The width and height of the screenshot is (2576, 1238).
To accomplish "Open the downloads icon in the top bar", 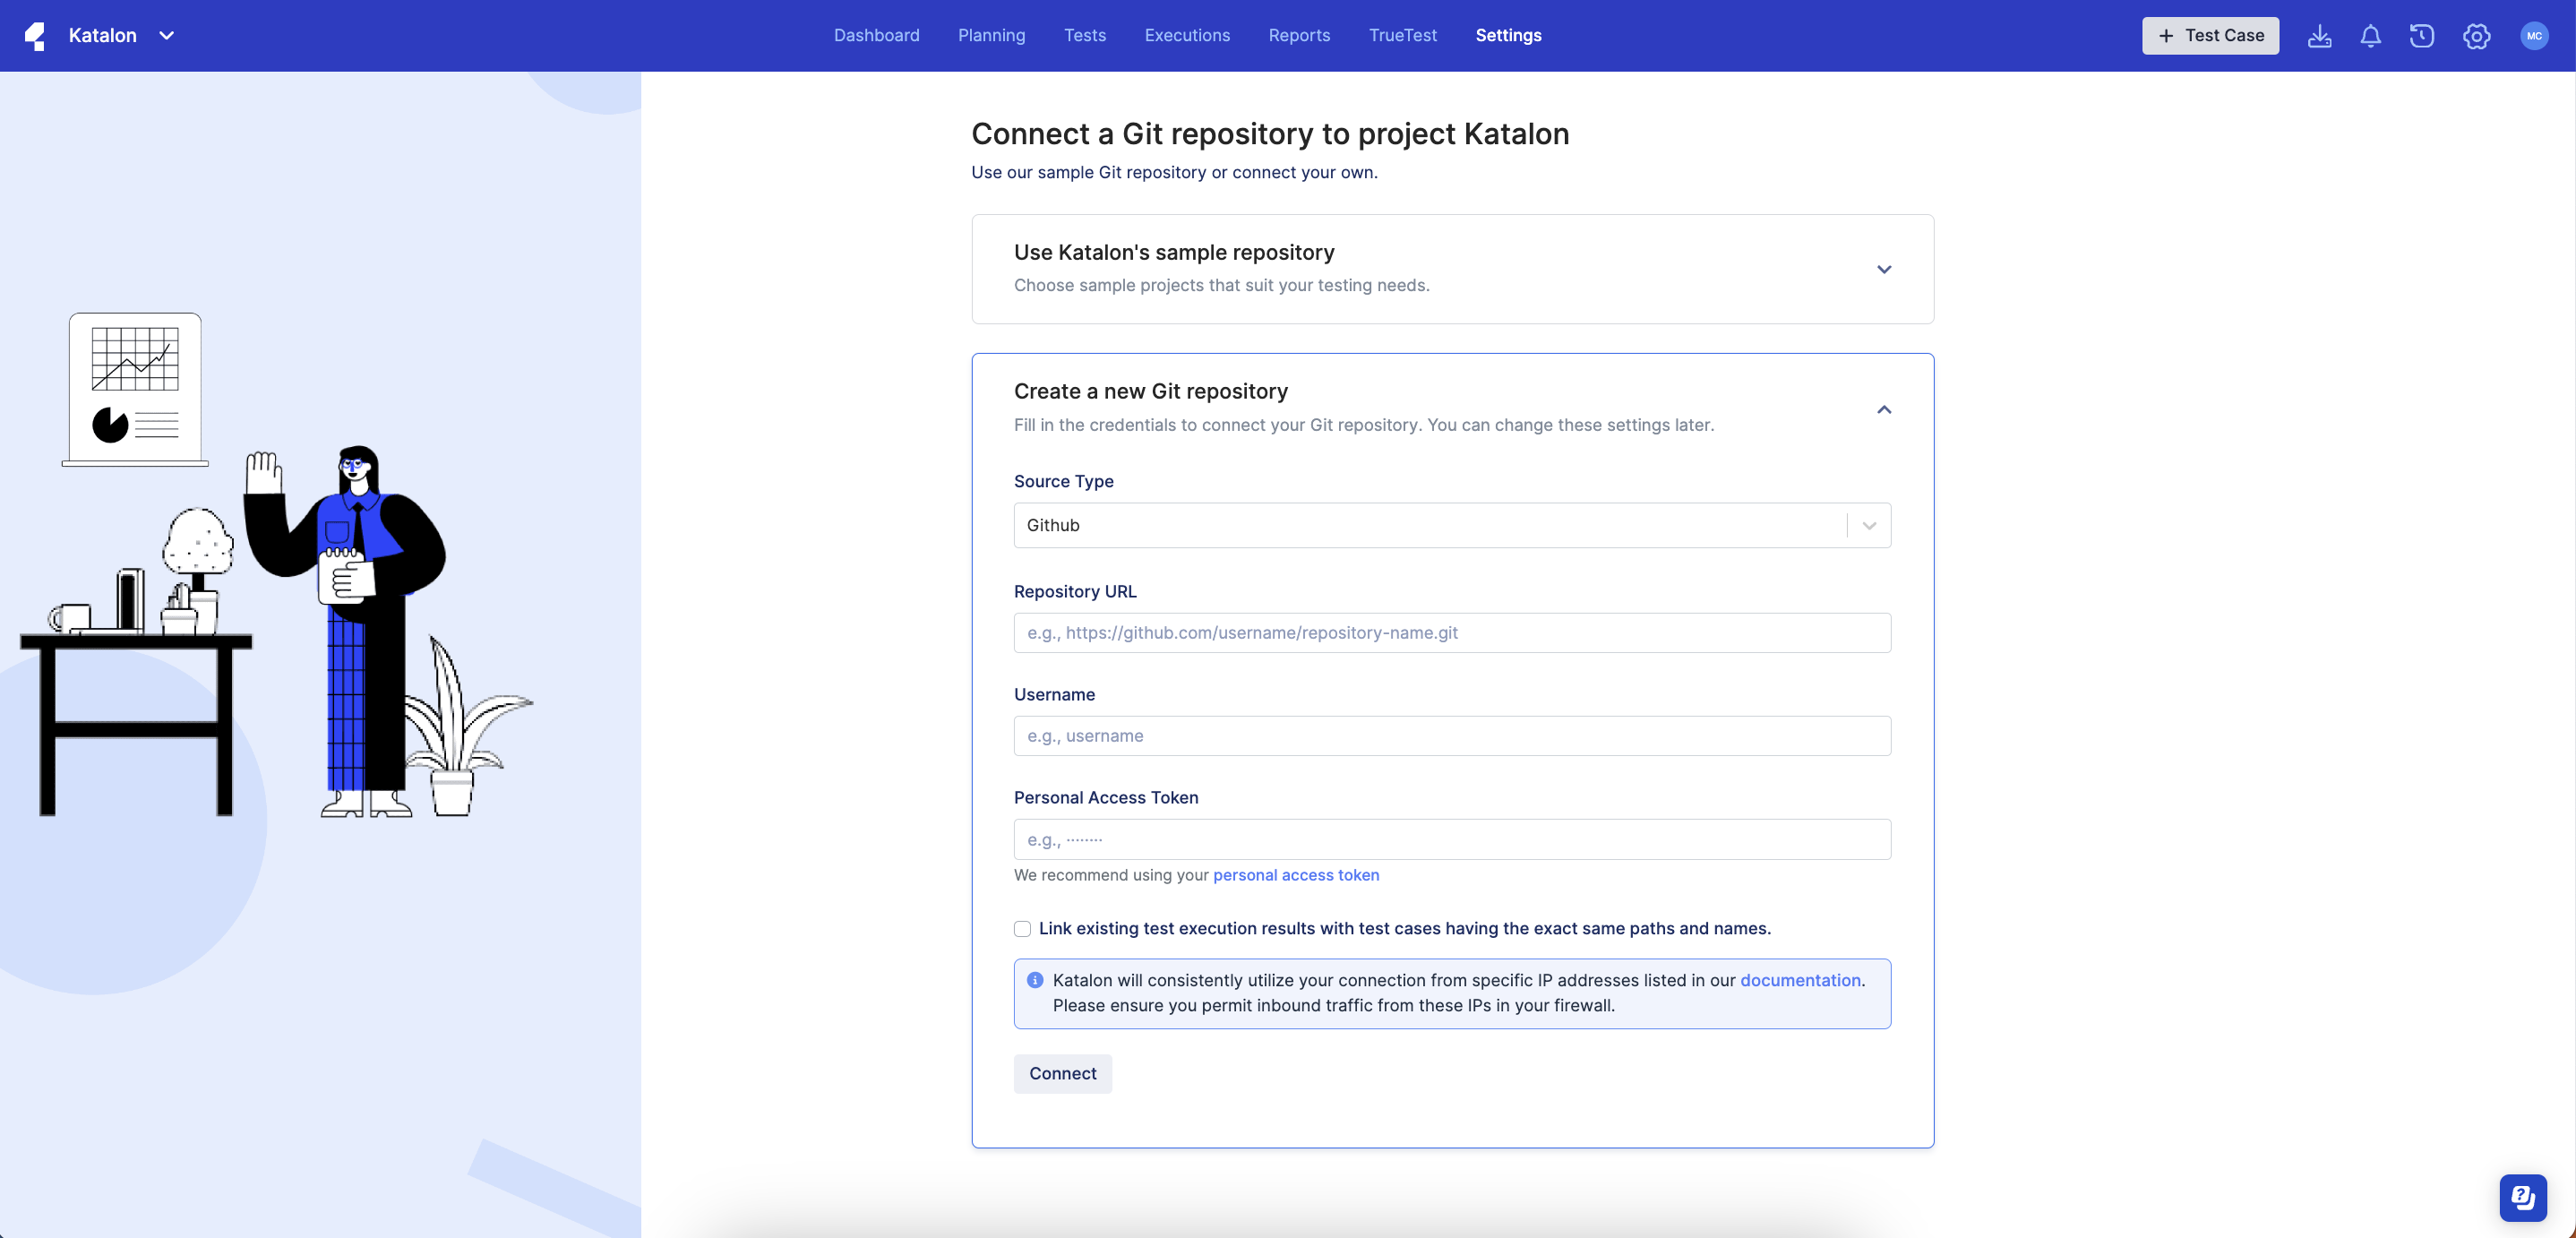I will point(2320,36).
